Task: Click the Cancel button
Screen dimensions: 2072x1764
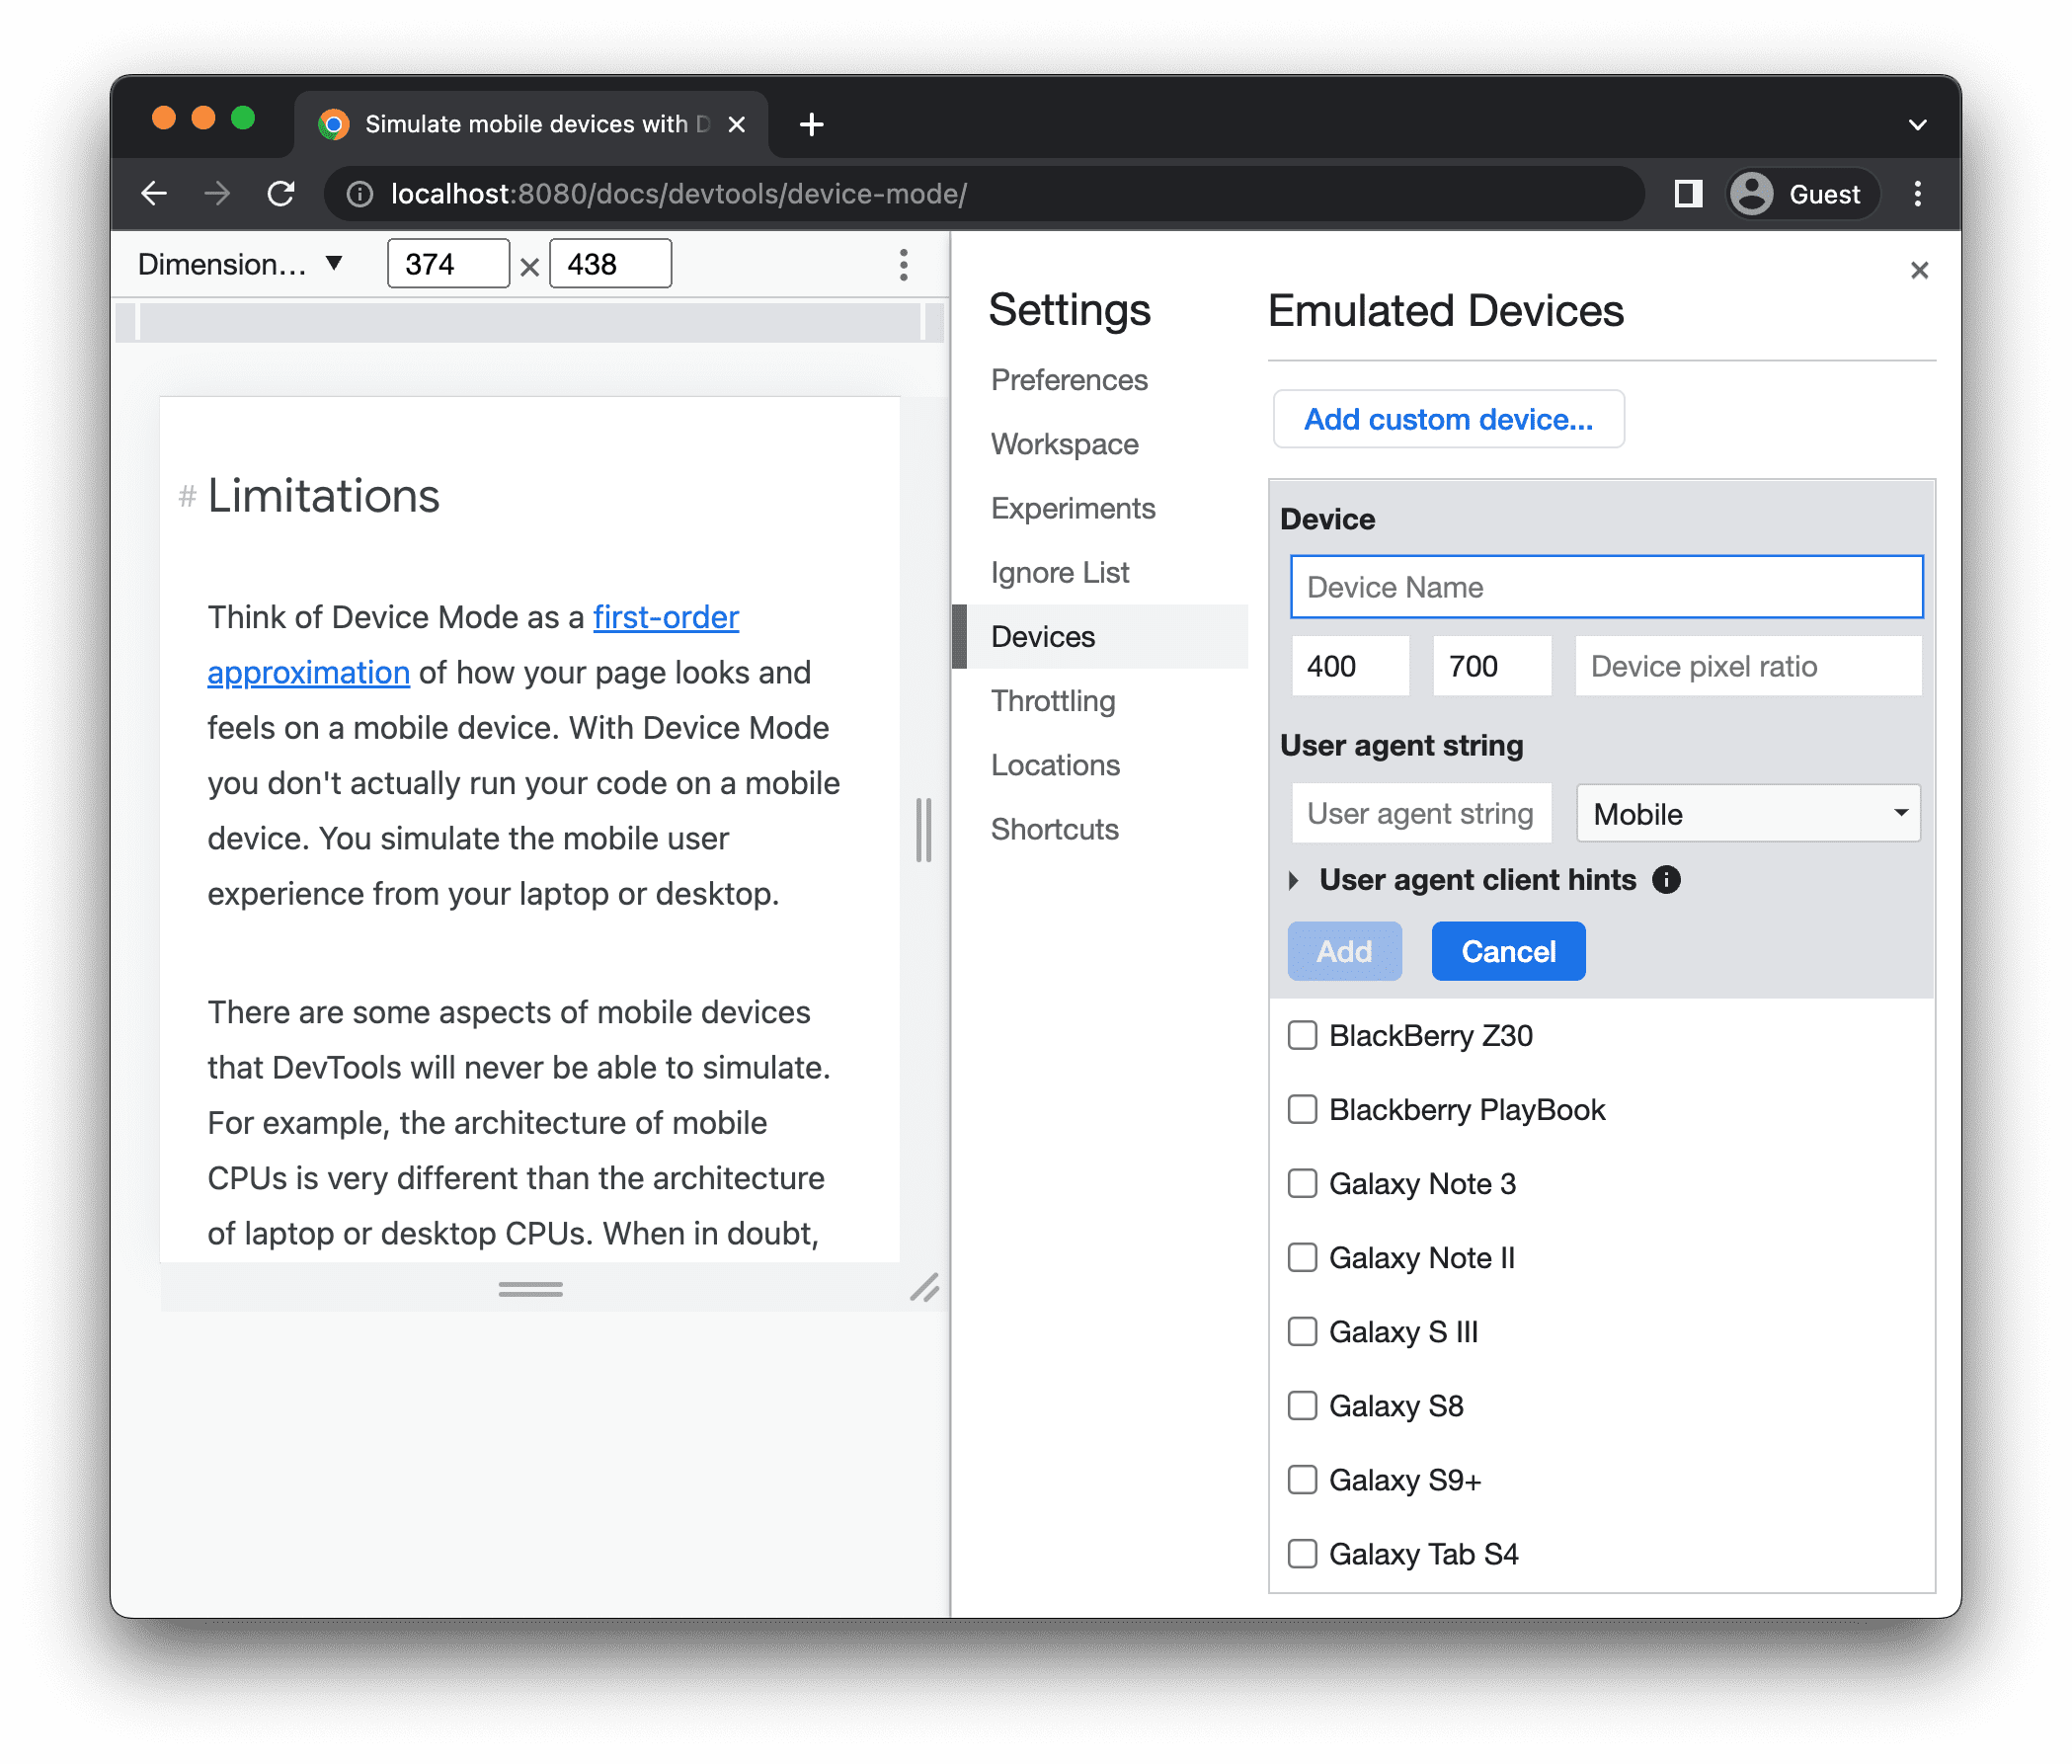Action: coord(1507,952)
